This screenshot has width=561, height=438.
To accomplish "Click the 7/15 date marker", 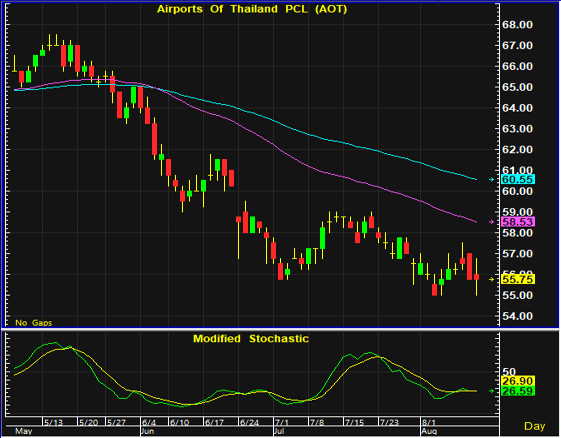I will click(354, 423).
